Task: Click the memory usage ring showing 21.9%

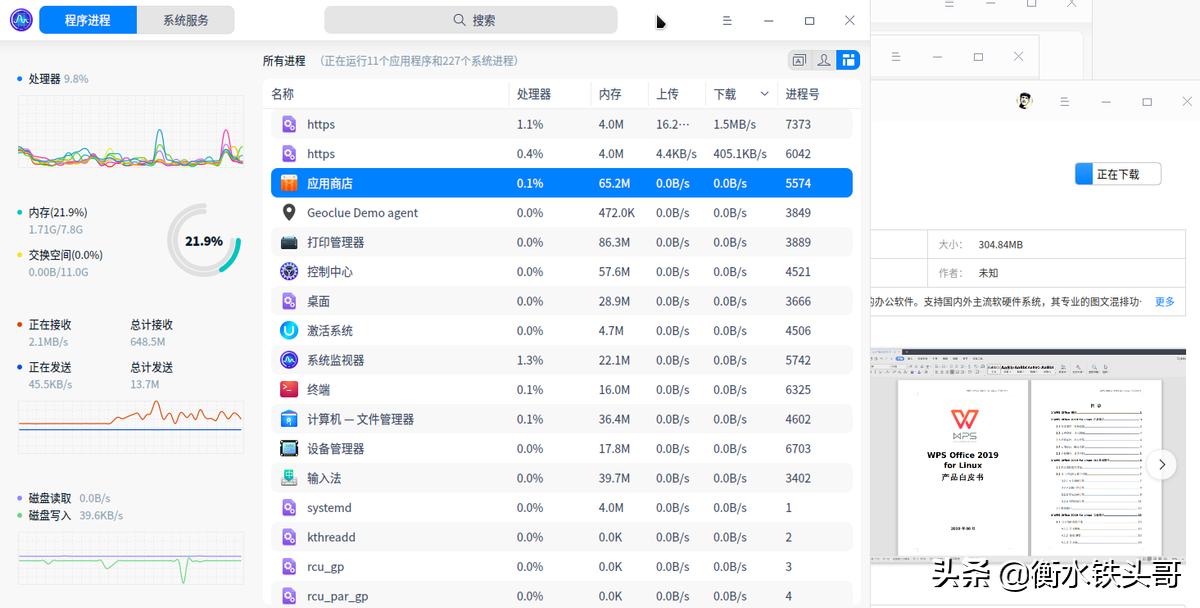Action: pyautogui.click(x=203, y=240)
